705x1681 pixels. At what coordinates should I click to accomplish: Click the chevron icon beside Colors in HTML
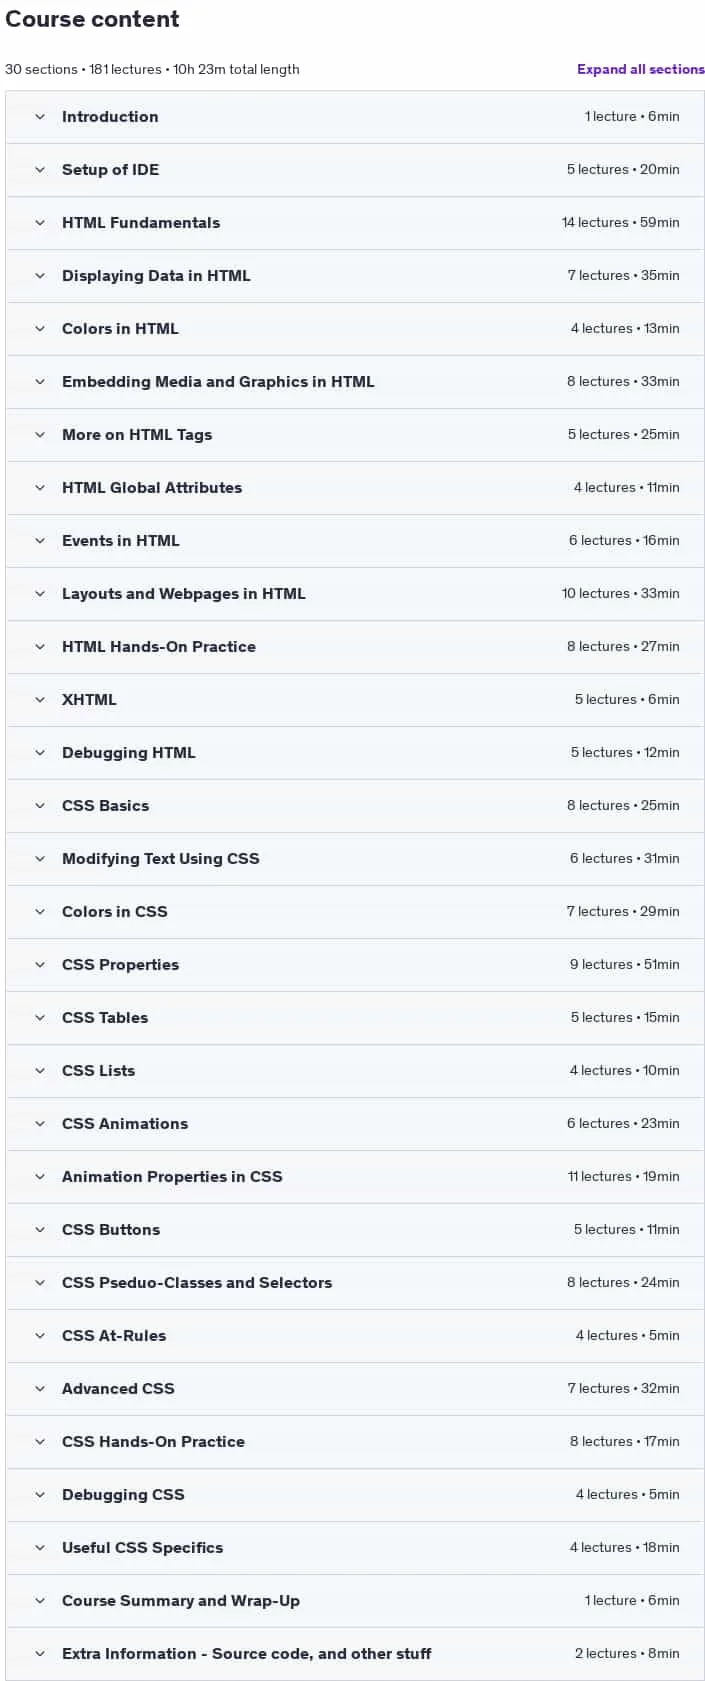(40, 329)
